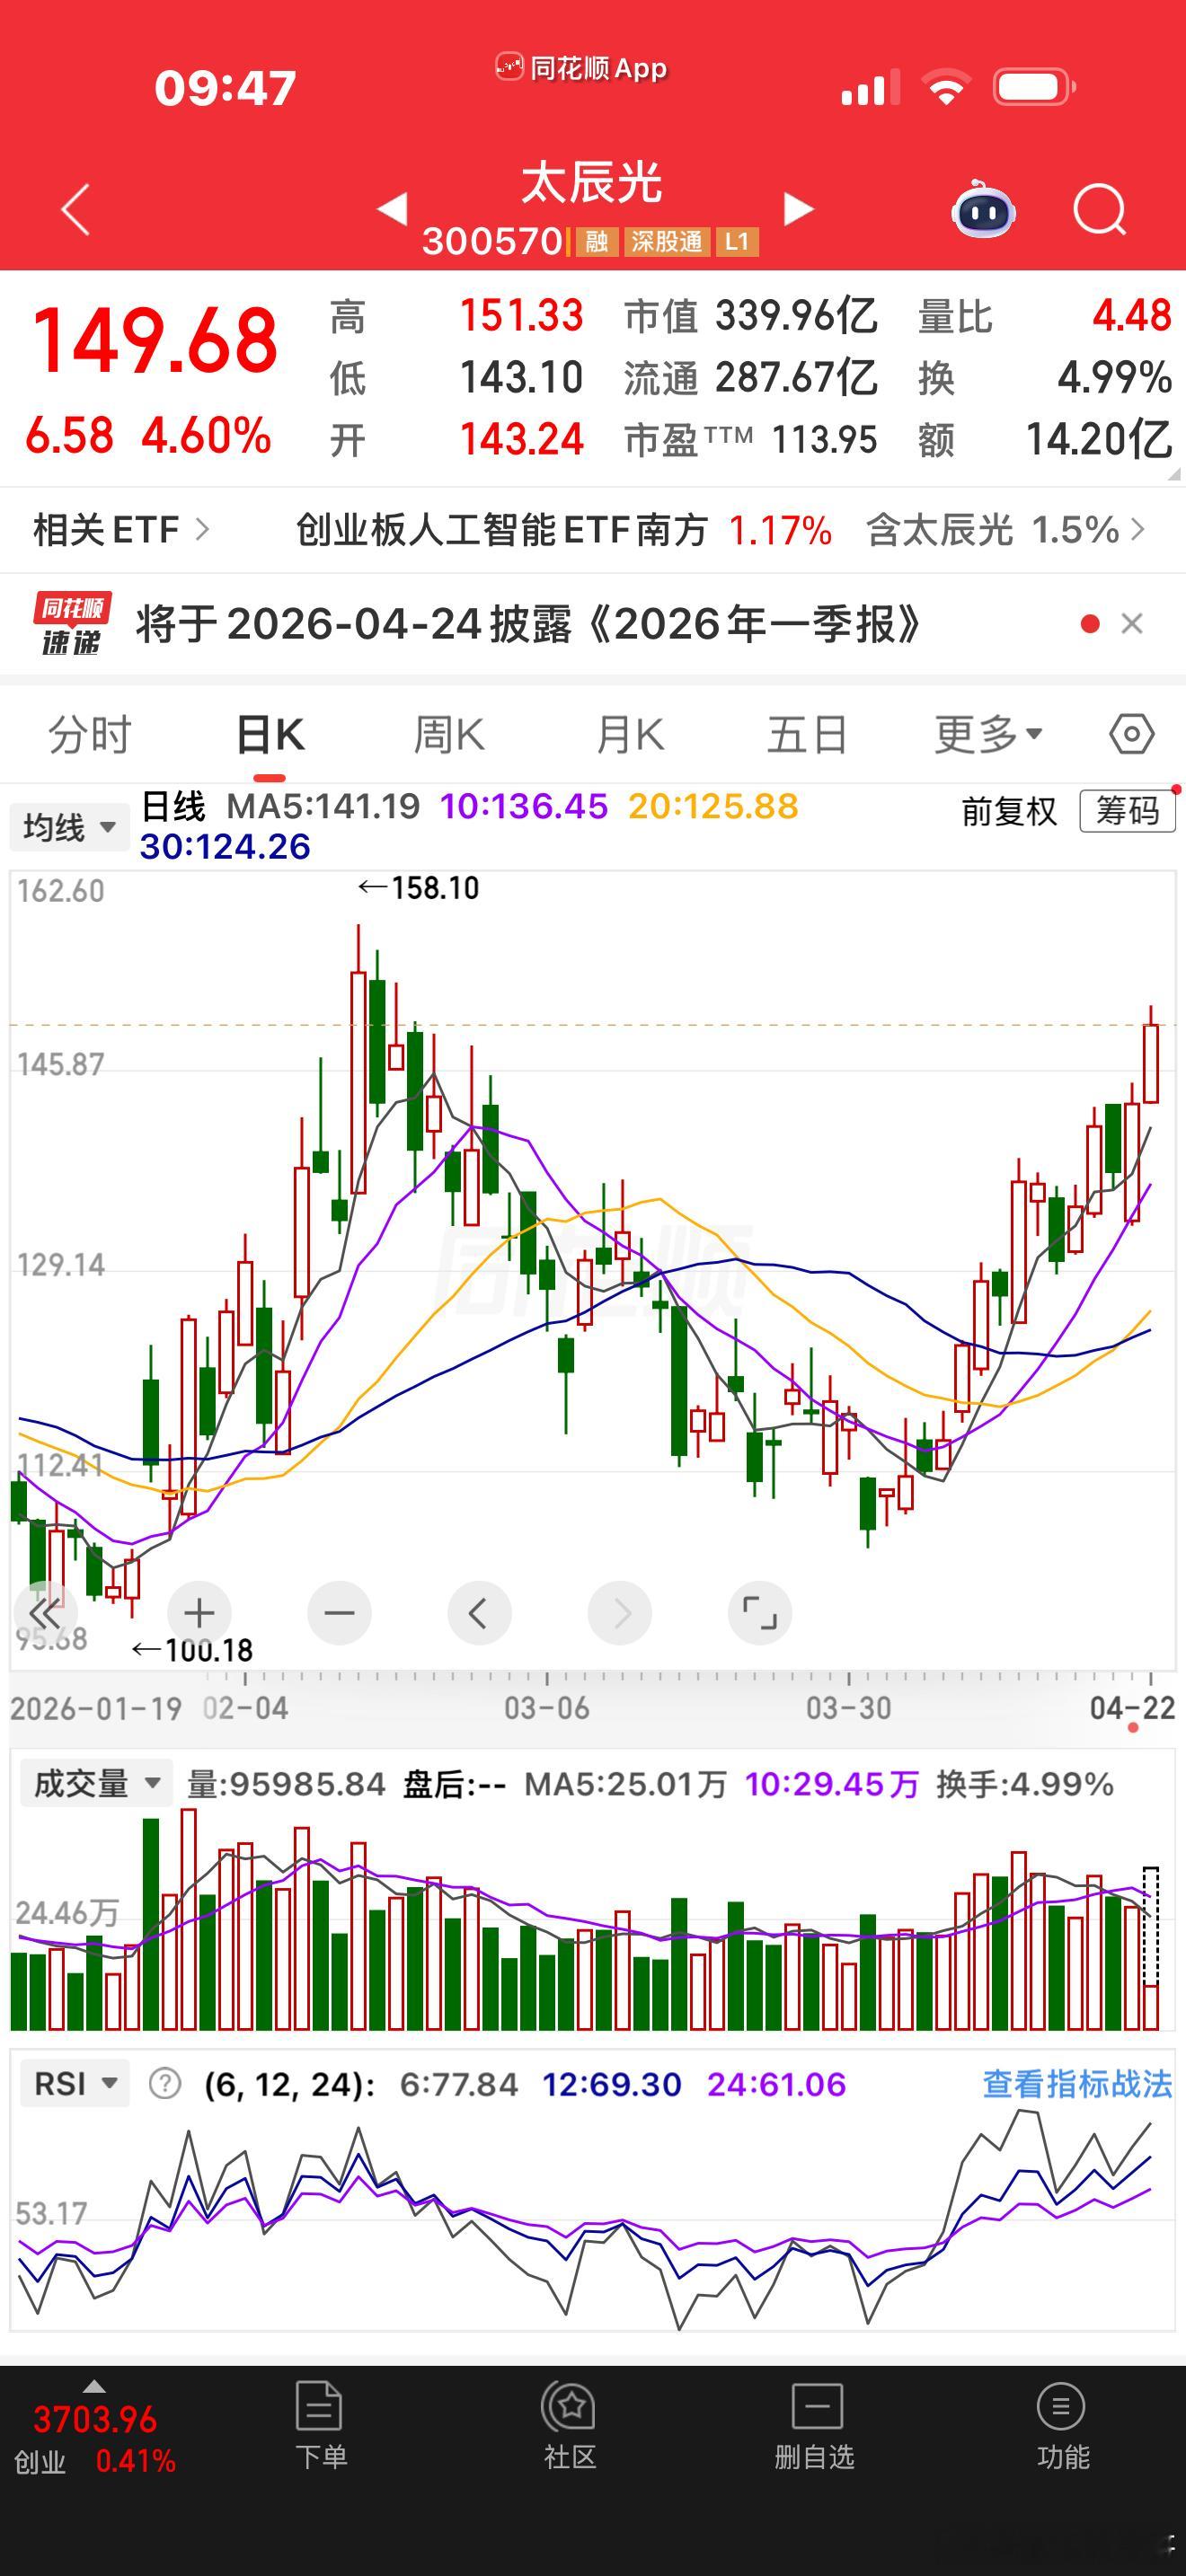Tap the 深股通 badge
This screenshot has width=1186, height=2576.
(x=666, y=242)
